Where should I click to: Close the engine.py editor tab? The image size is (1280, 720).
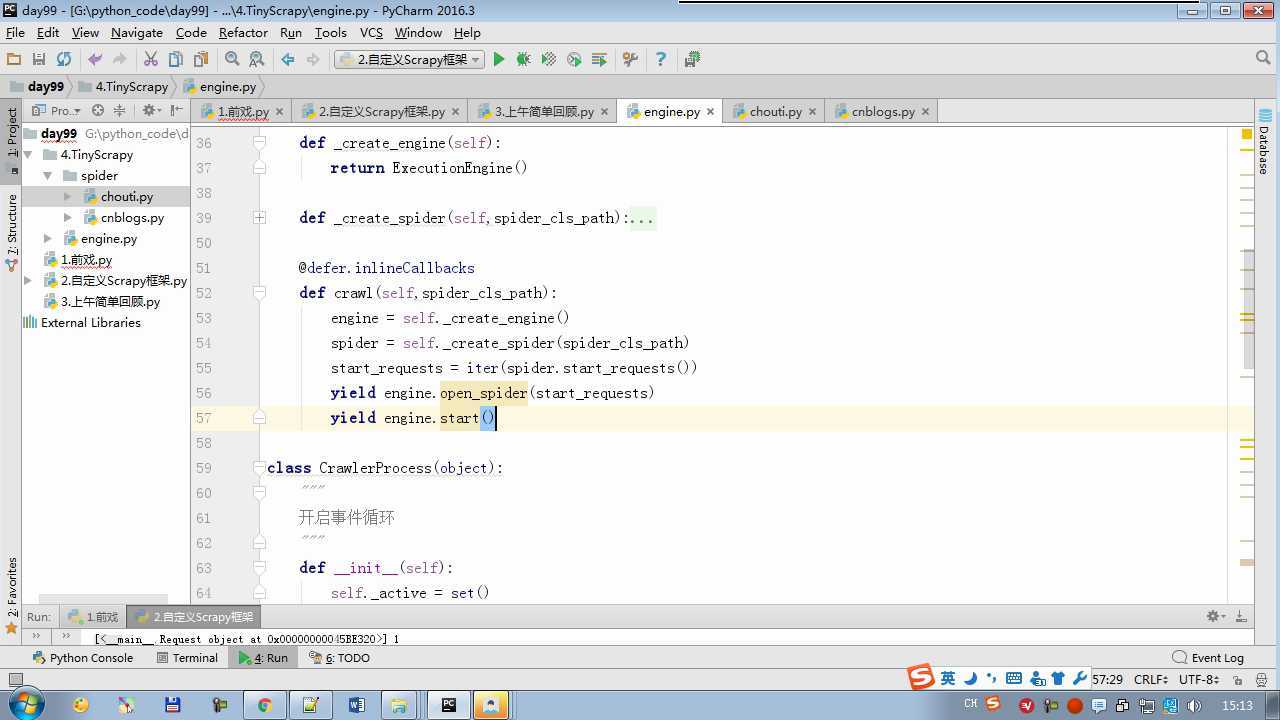pos(711,112)
